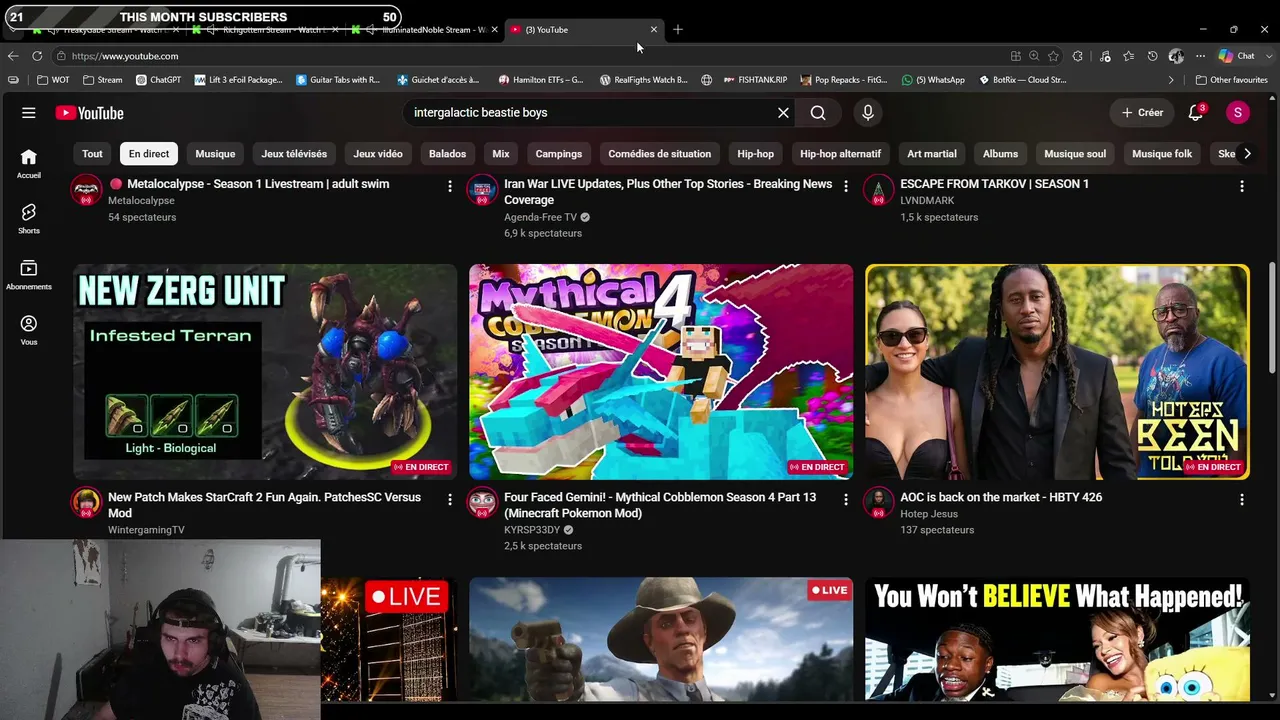
Task: Click the page vertical scrollbar
Action: click(1273, 320)
